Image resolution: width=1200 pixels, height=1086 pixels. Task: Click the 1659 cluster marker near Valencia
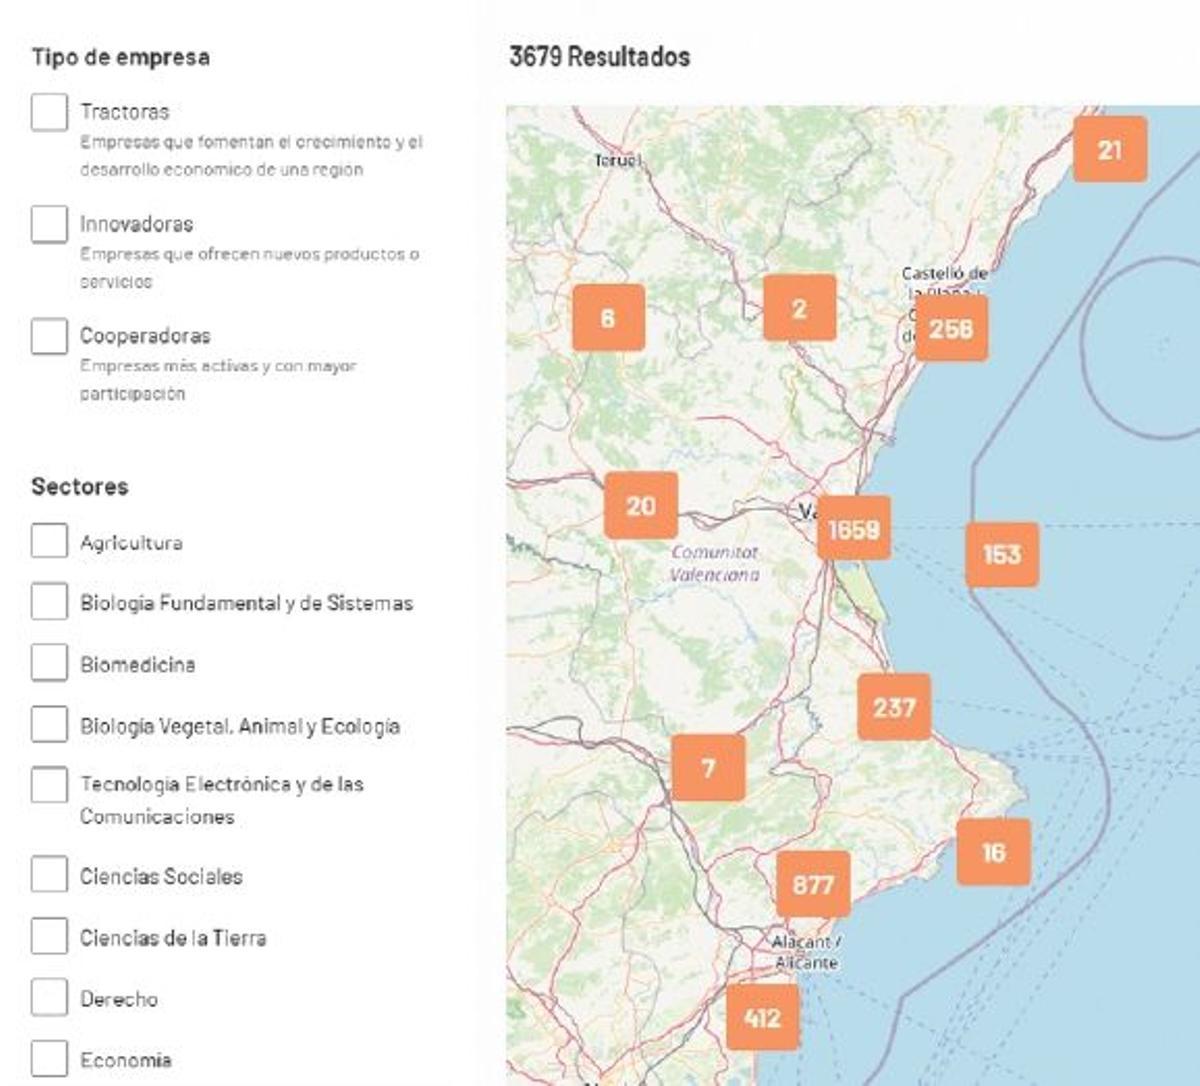[855, 528]
